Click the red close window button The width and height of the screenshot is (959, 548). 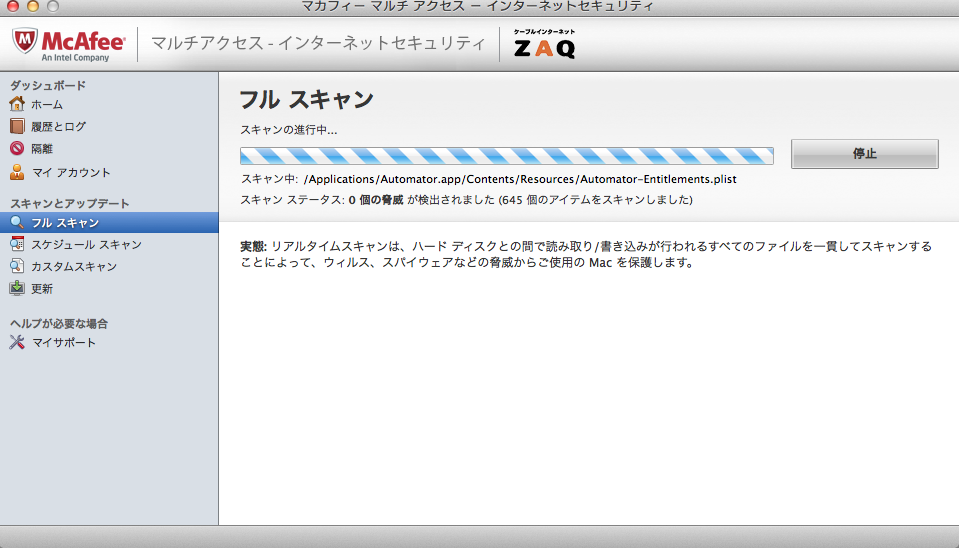(12, 6)
